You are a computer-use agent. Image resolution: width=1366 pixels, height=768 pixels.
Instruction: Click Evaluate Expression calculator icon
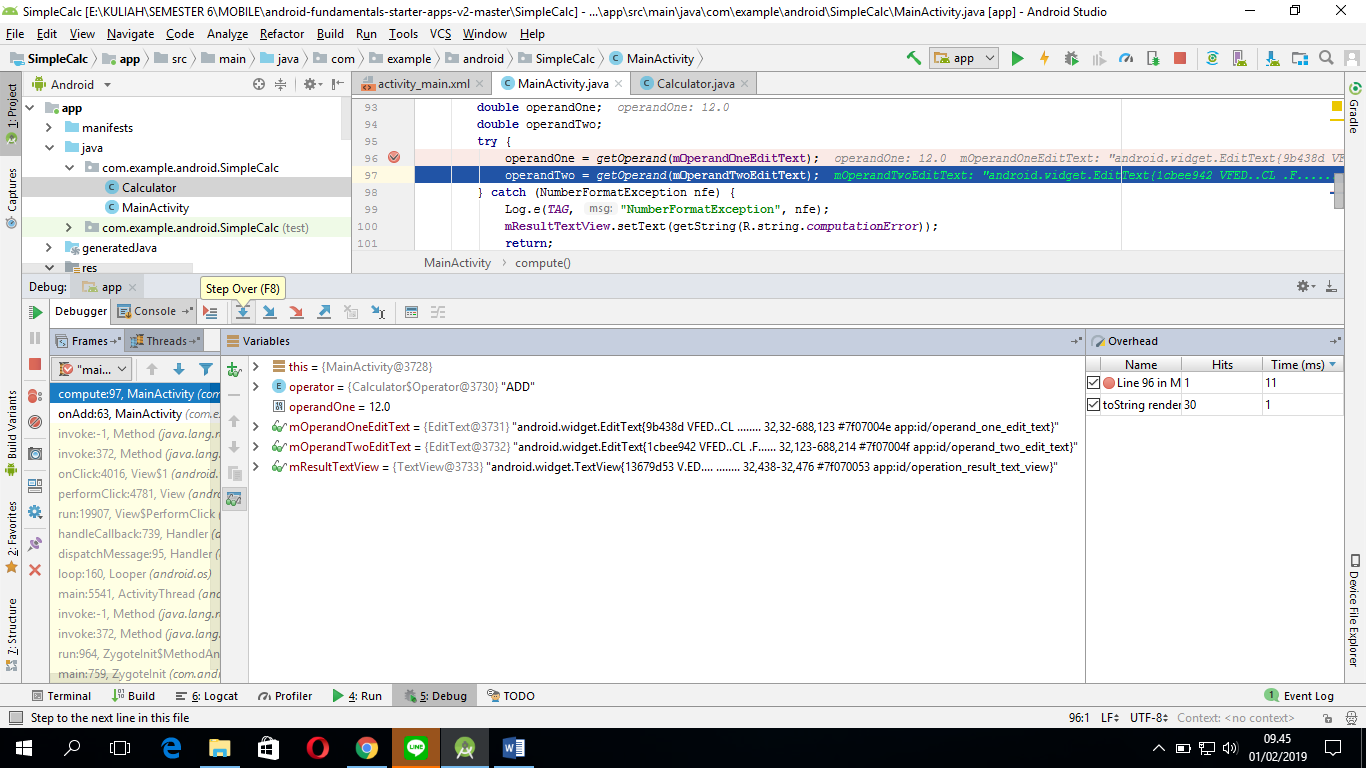click(411, 312)
